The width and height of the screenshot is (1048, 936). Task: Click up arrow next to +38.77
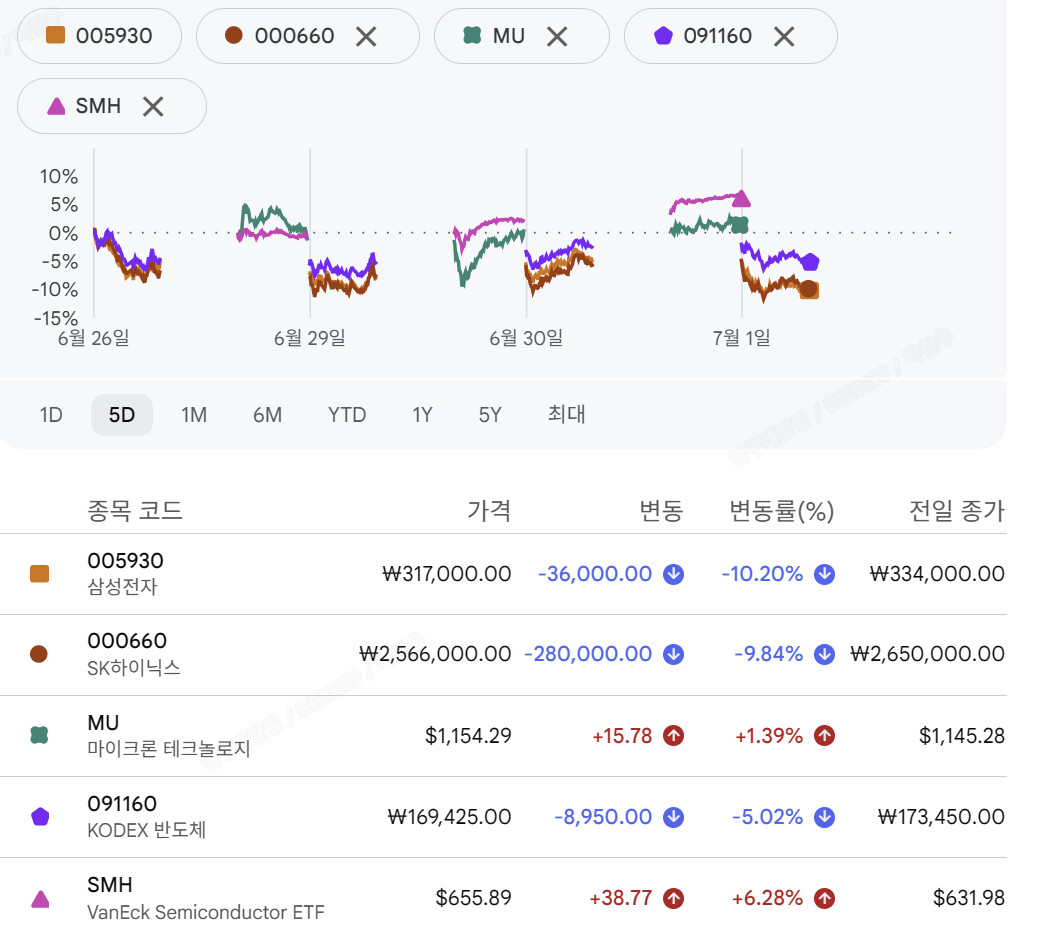click(673, 898)
